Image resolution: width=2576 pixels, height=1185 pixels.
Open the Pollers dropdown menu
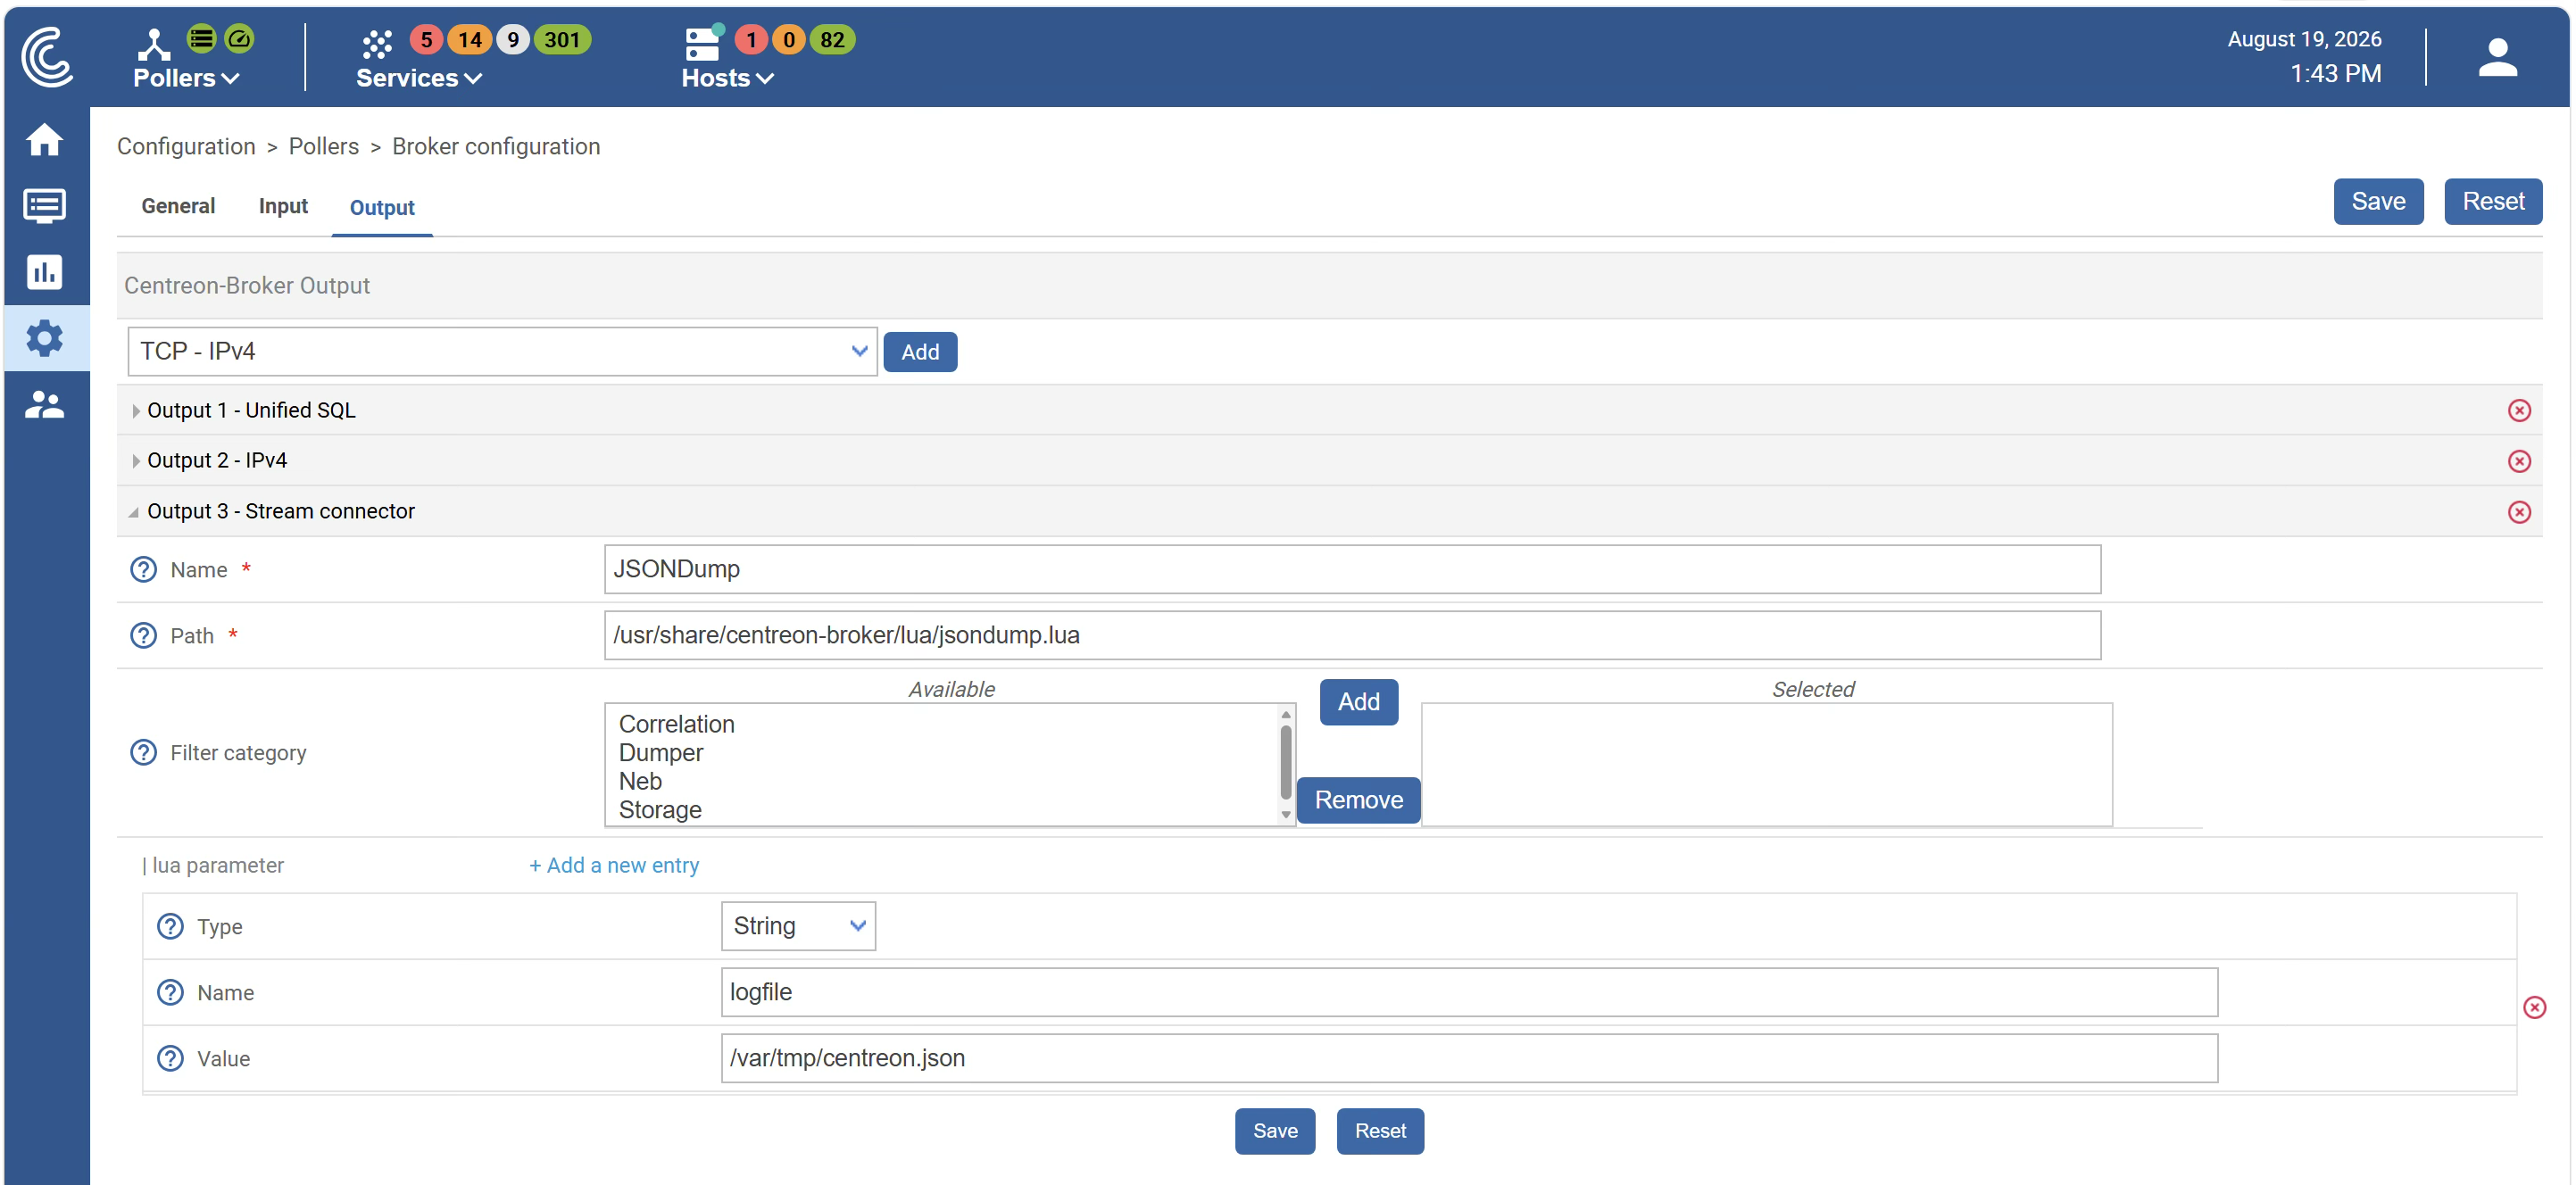click(x=186, y=78)
